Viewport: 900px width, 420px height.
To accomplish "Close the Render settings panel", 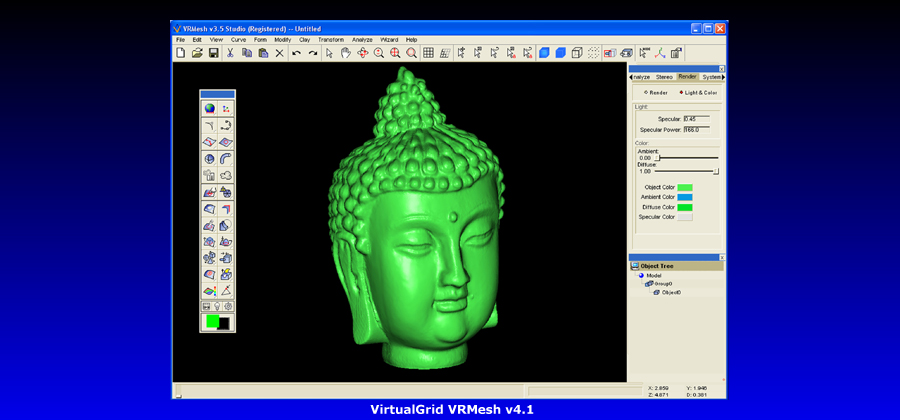I will coord(722,68).
